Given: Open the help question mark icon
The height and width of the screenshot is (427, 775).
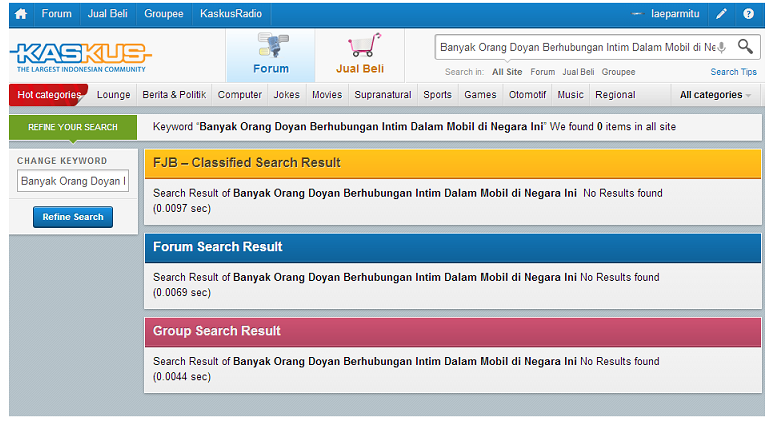Looking at the screenshot, I should pyautogui.click(x=748, y=14).
